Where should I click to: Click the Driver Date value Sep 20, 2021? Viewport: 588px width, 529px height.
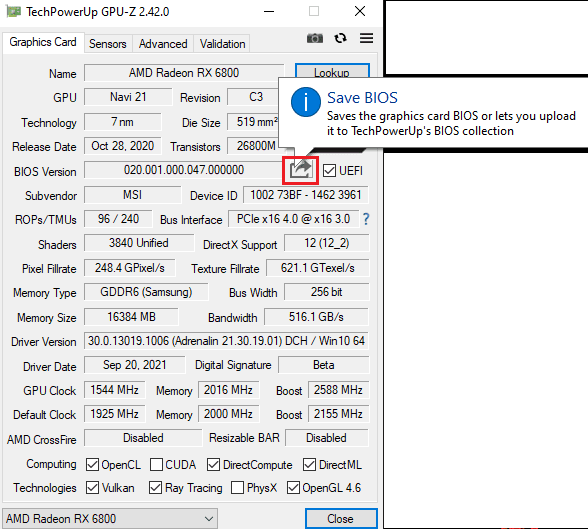tap(135, 365)
